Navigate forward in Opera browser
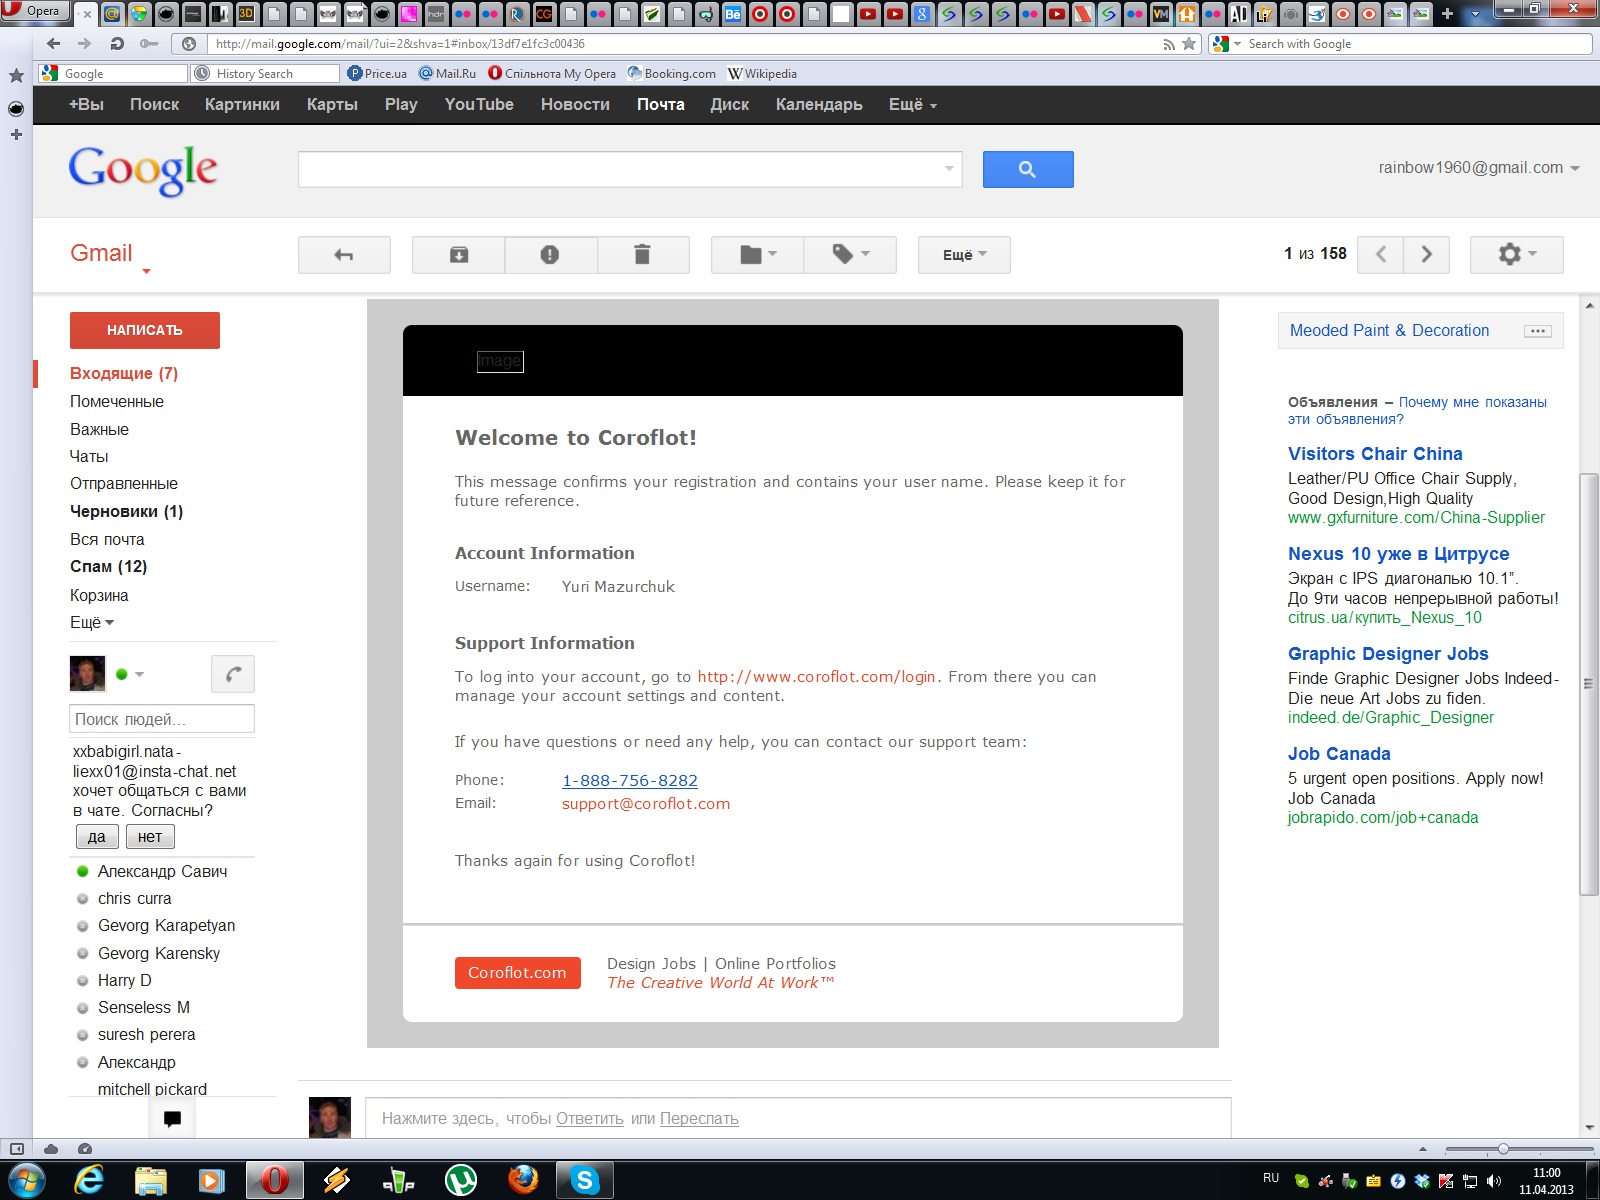Viewport: 1600px width, 1200px height. pyautogui.click(x=85, y=44)
